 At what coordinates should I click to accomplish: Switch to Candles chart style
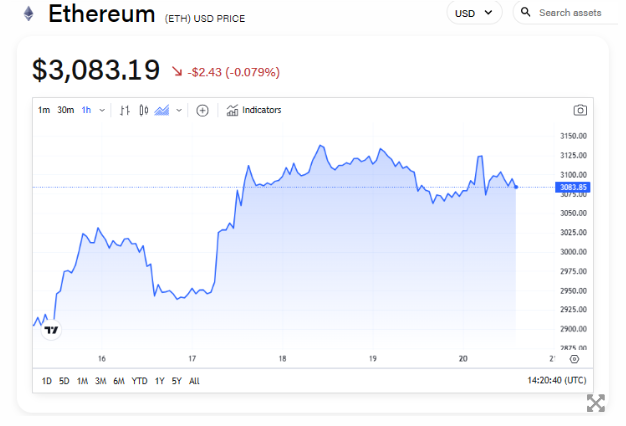[143, 110]
